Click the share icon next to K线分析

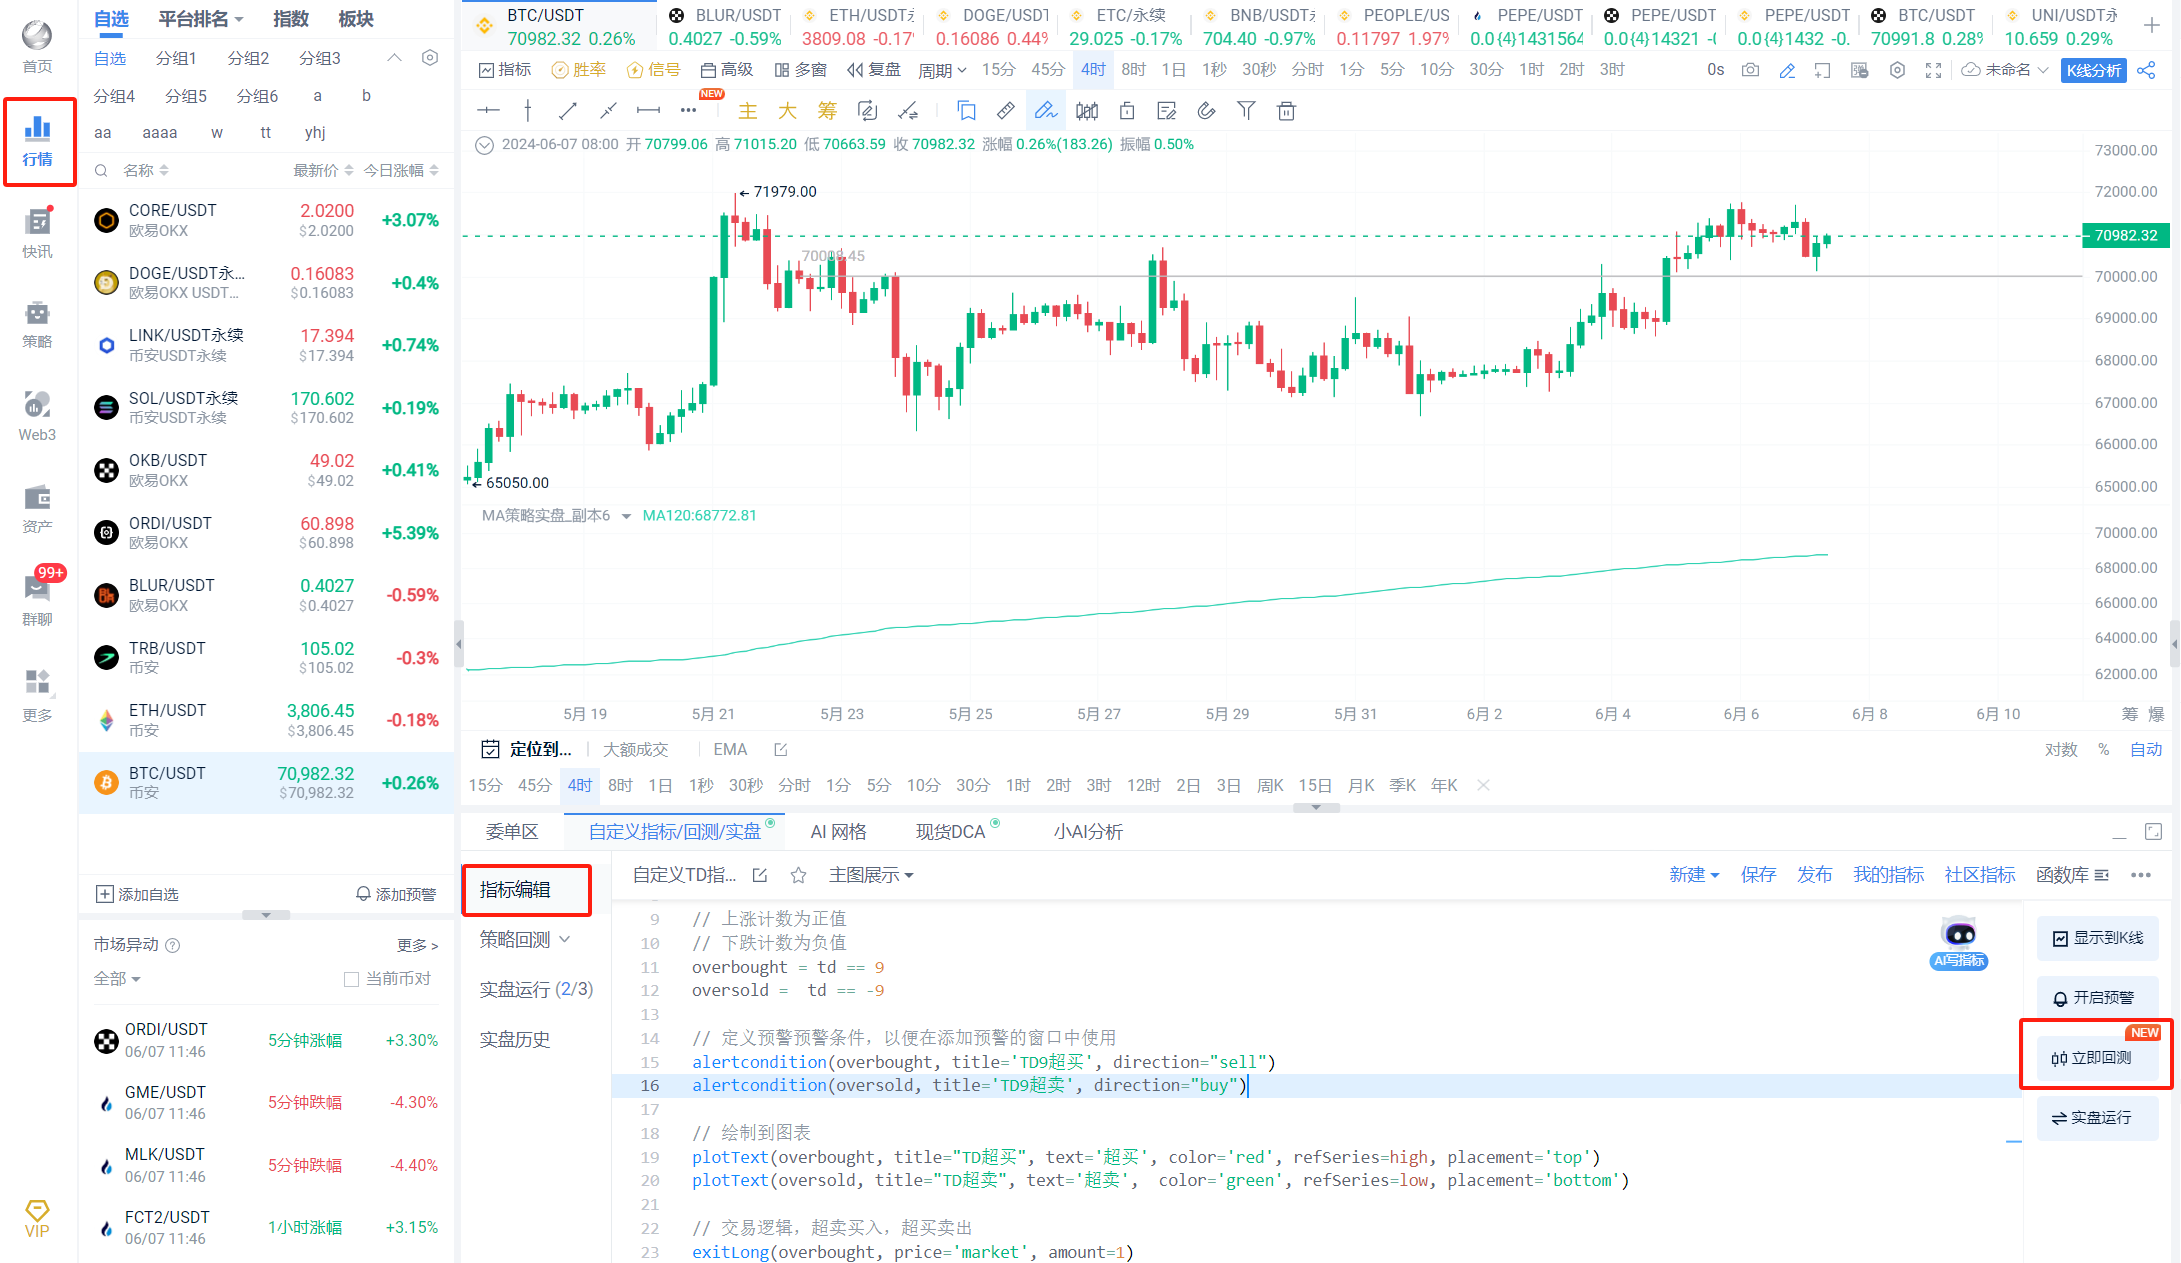click(2146, 70)
